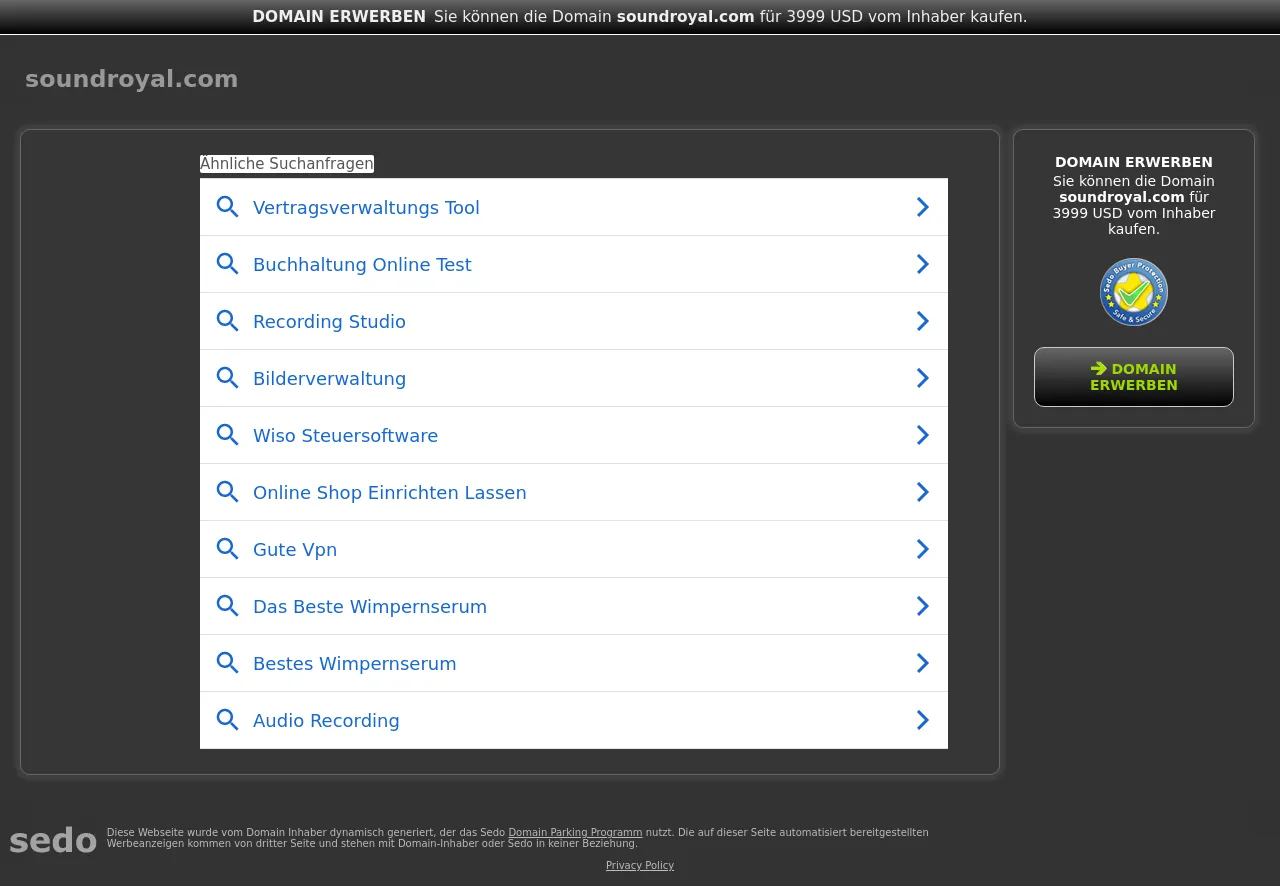Click search icon beside Gute Vpn
The height and width of the screenshot is (886, 1280).
(x=228, y=549)
